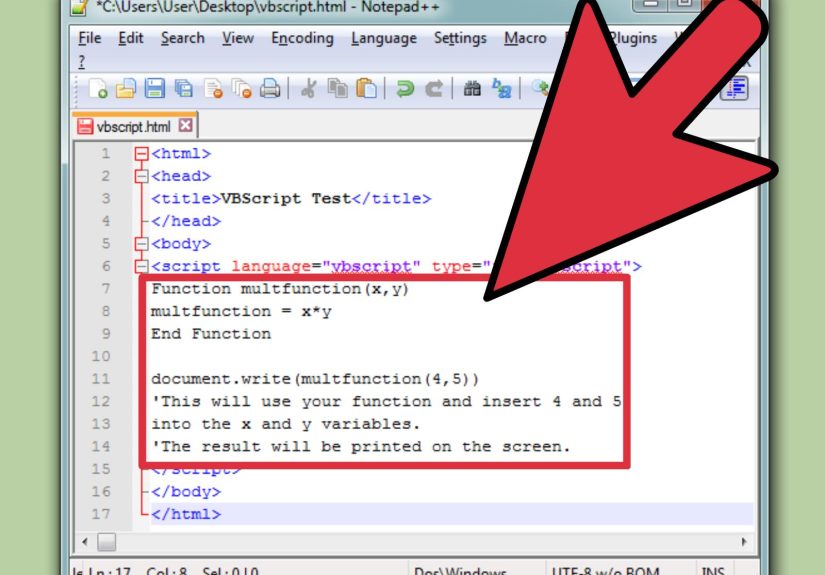Click the green Undo arrow icon

tap(405, 88)
